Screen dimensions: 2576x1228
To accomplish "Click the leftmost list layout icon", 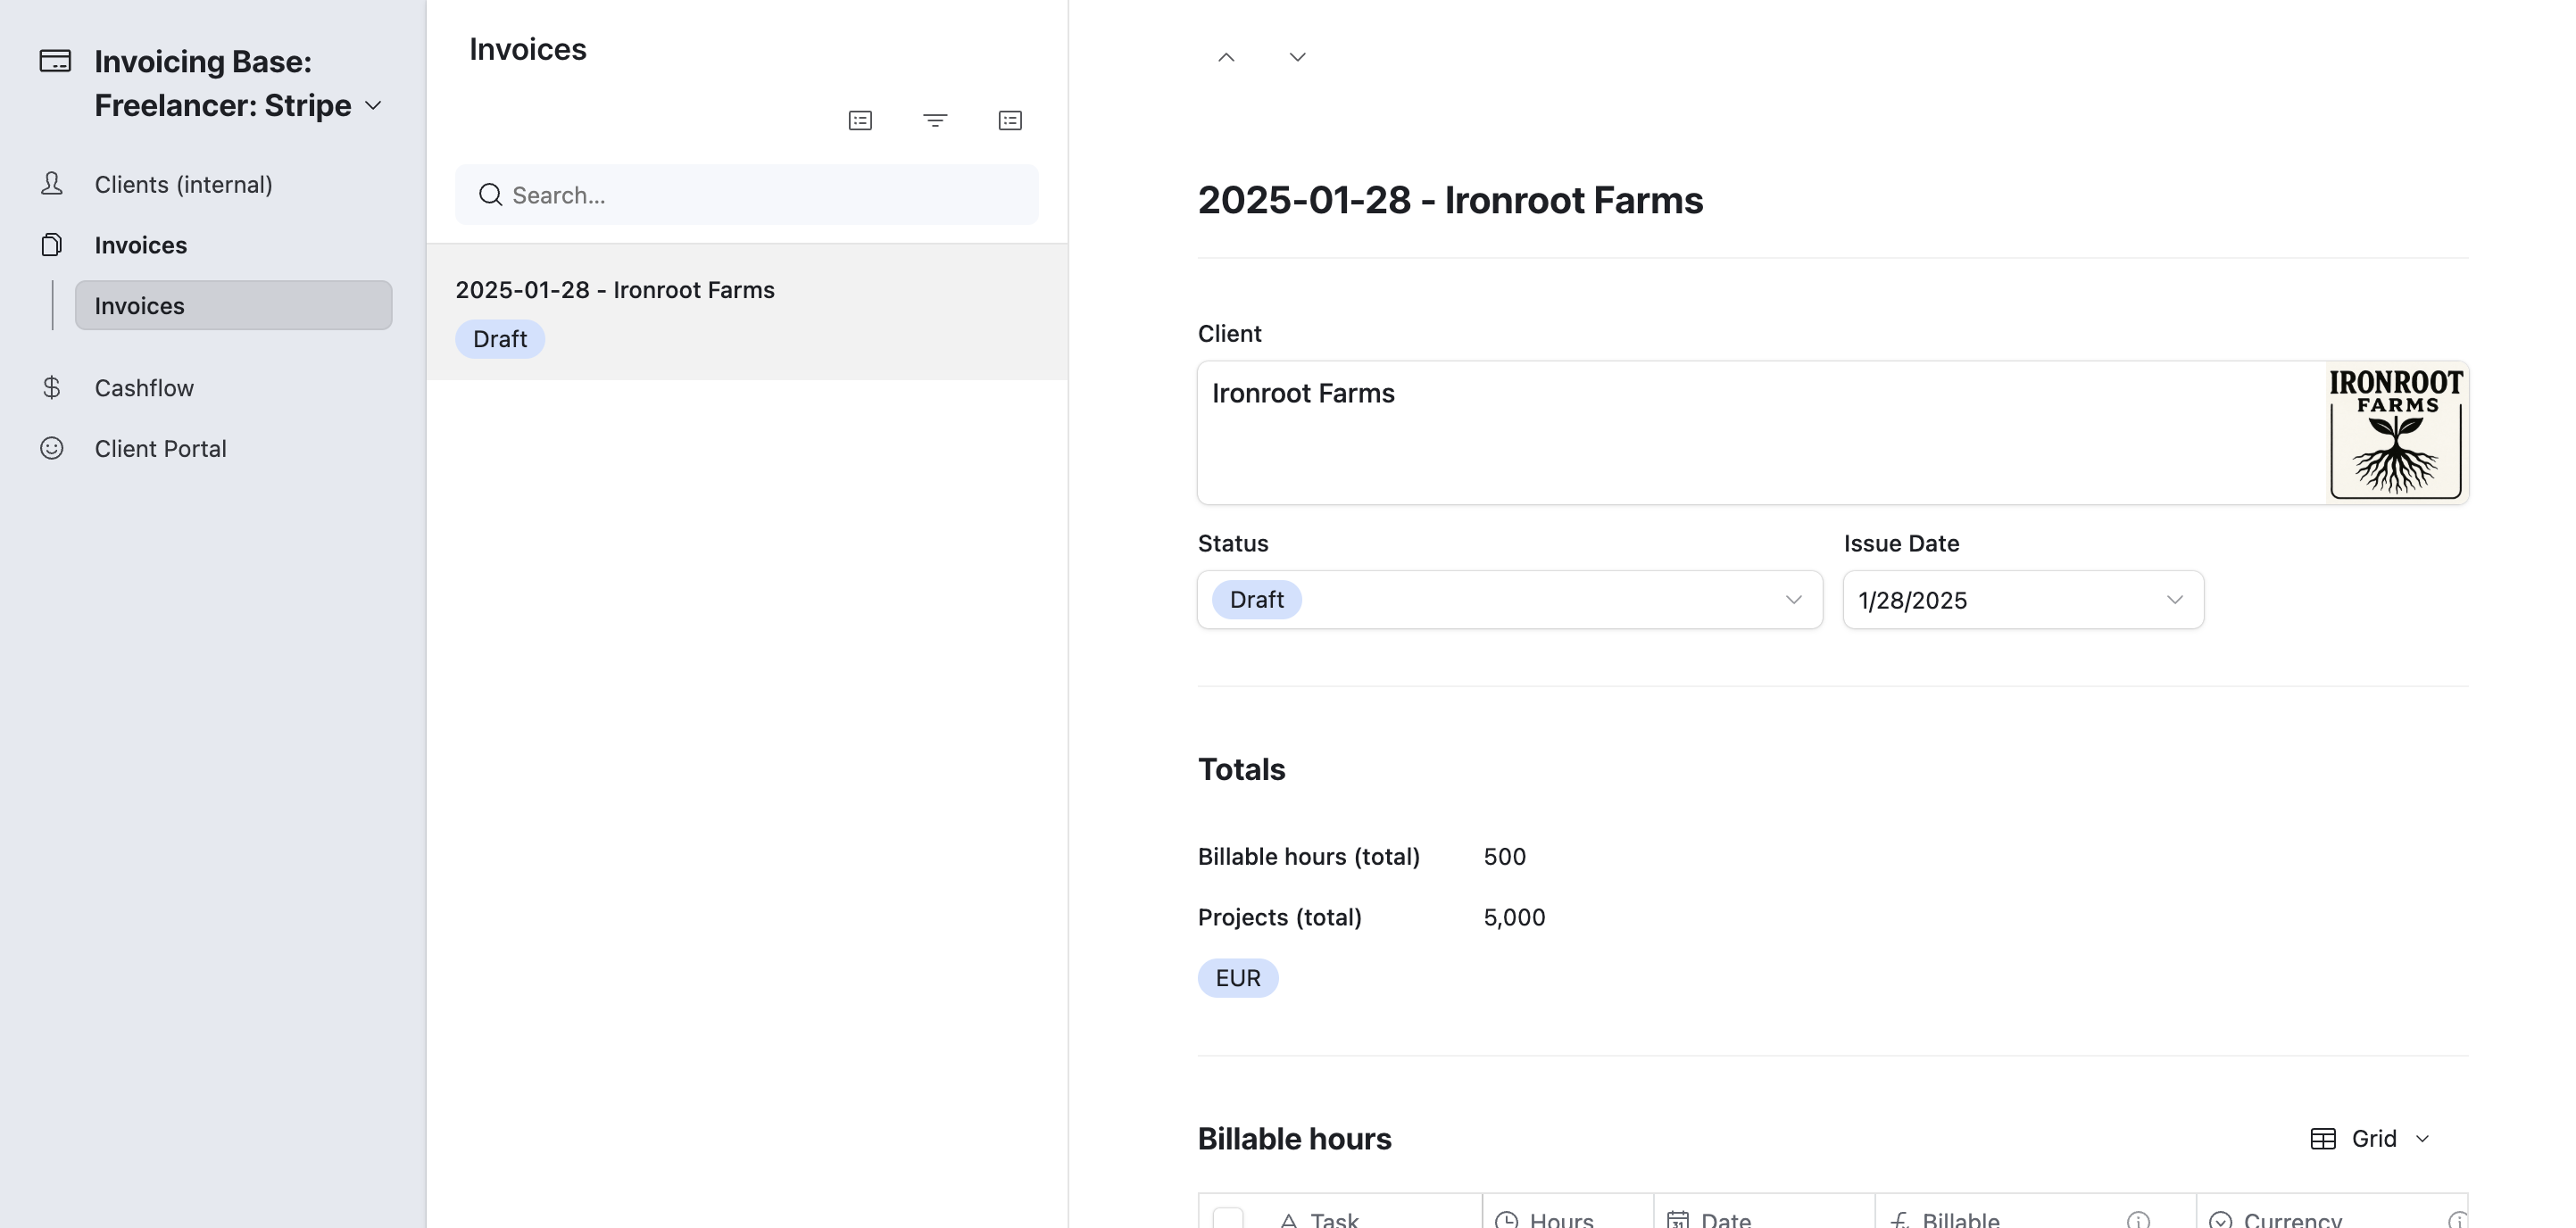I will tap(860, 121).
